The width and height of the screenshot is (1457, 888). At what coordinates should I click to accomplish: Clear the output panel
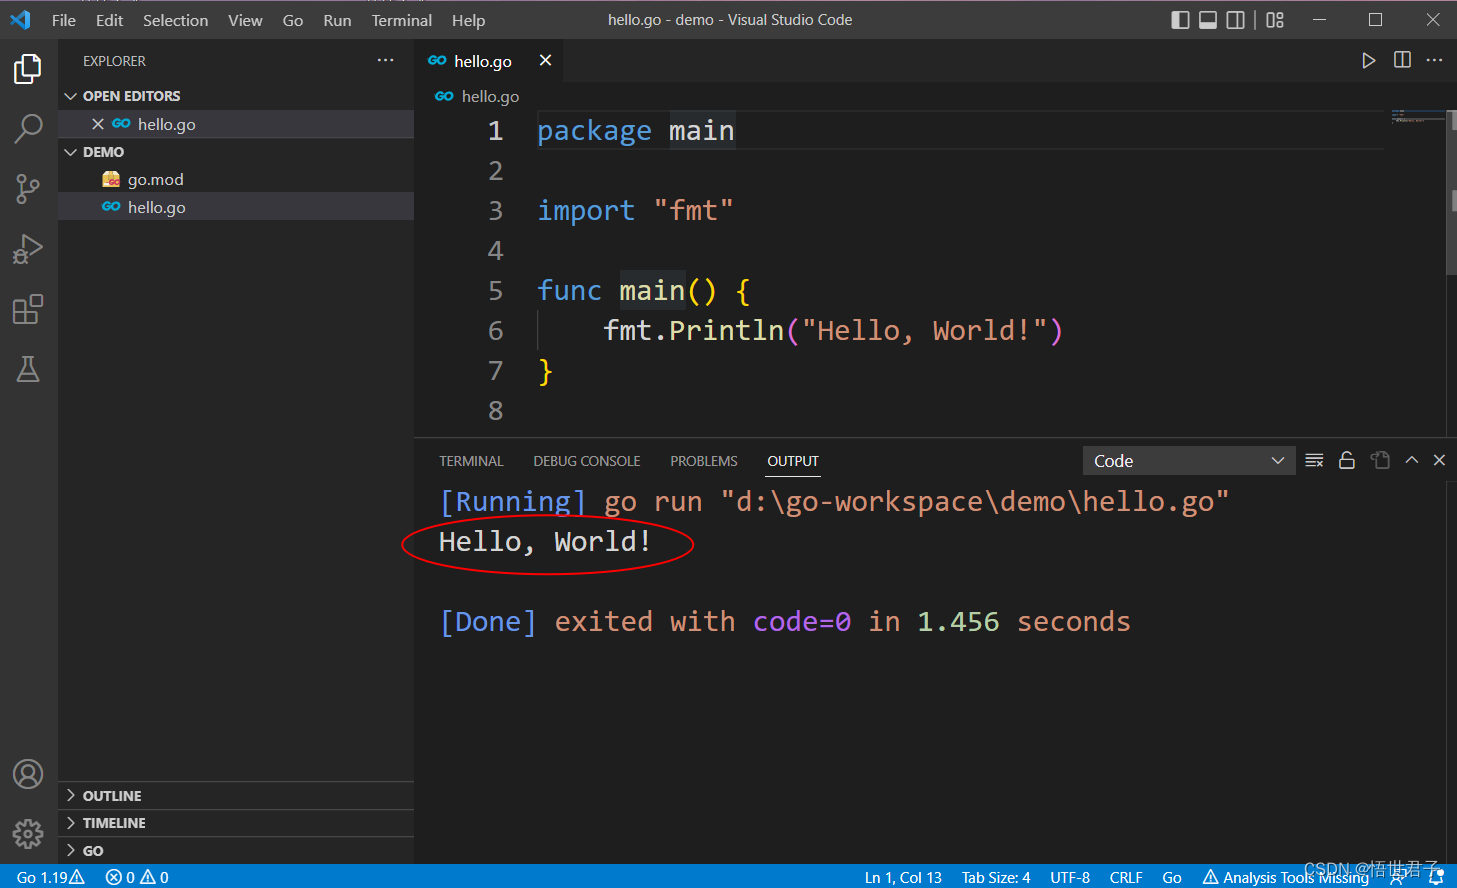tap(1314, 461)
